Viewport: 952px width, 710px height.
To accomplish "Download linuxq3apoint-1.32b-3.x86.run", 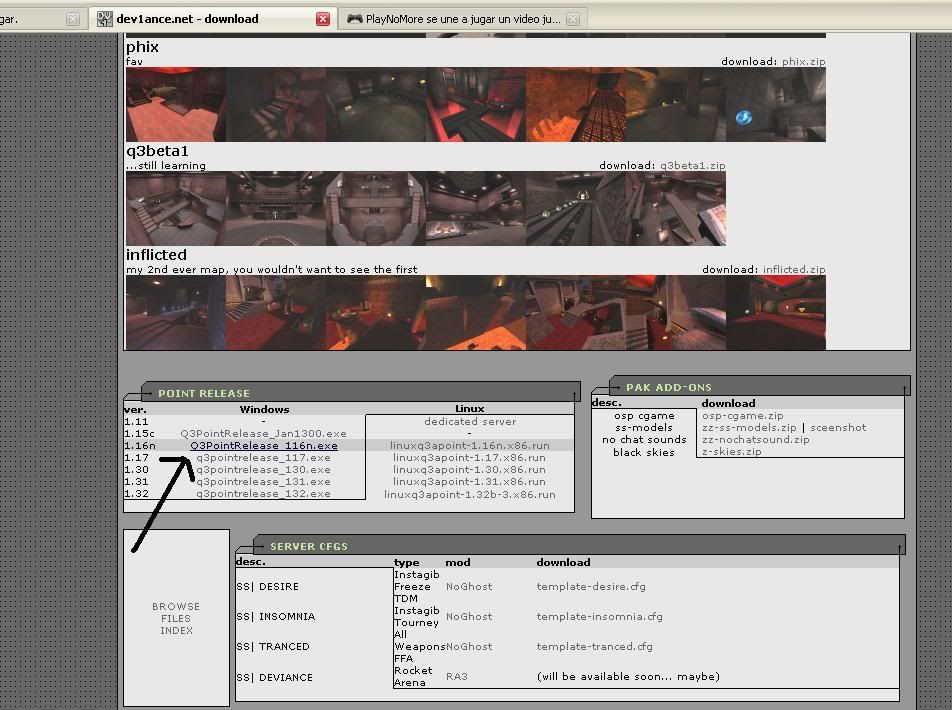I will click(470, 494).
